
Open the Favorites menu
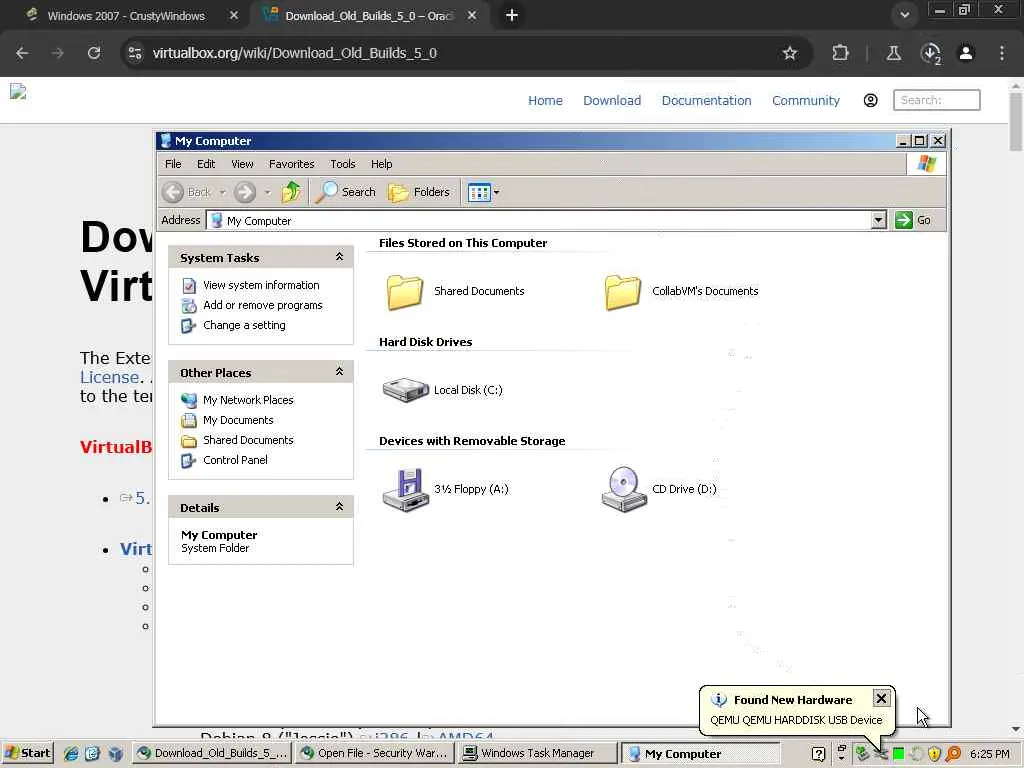291,164
